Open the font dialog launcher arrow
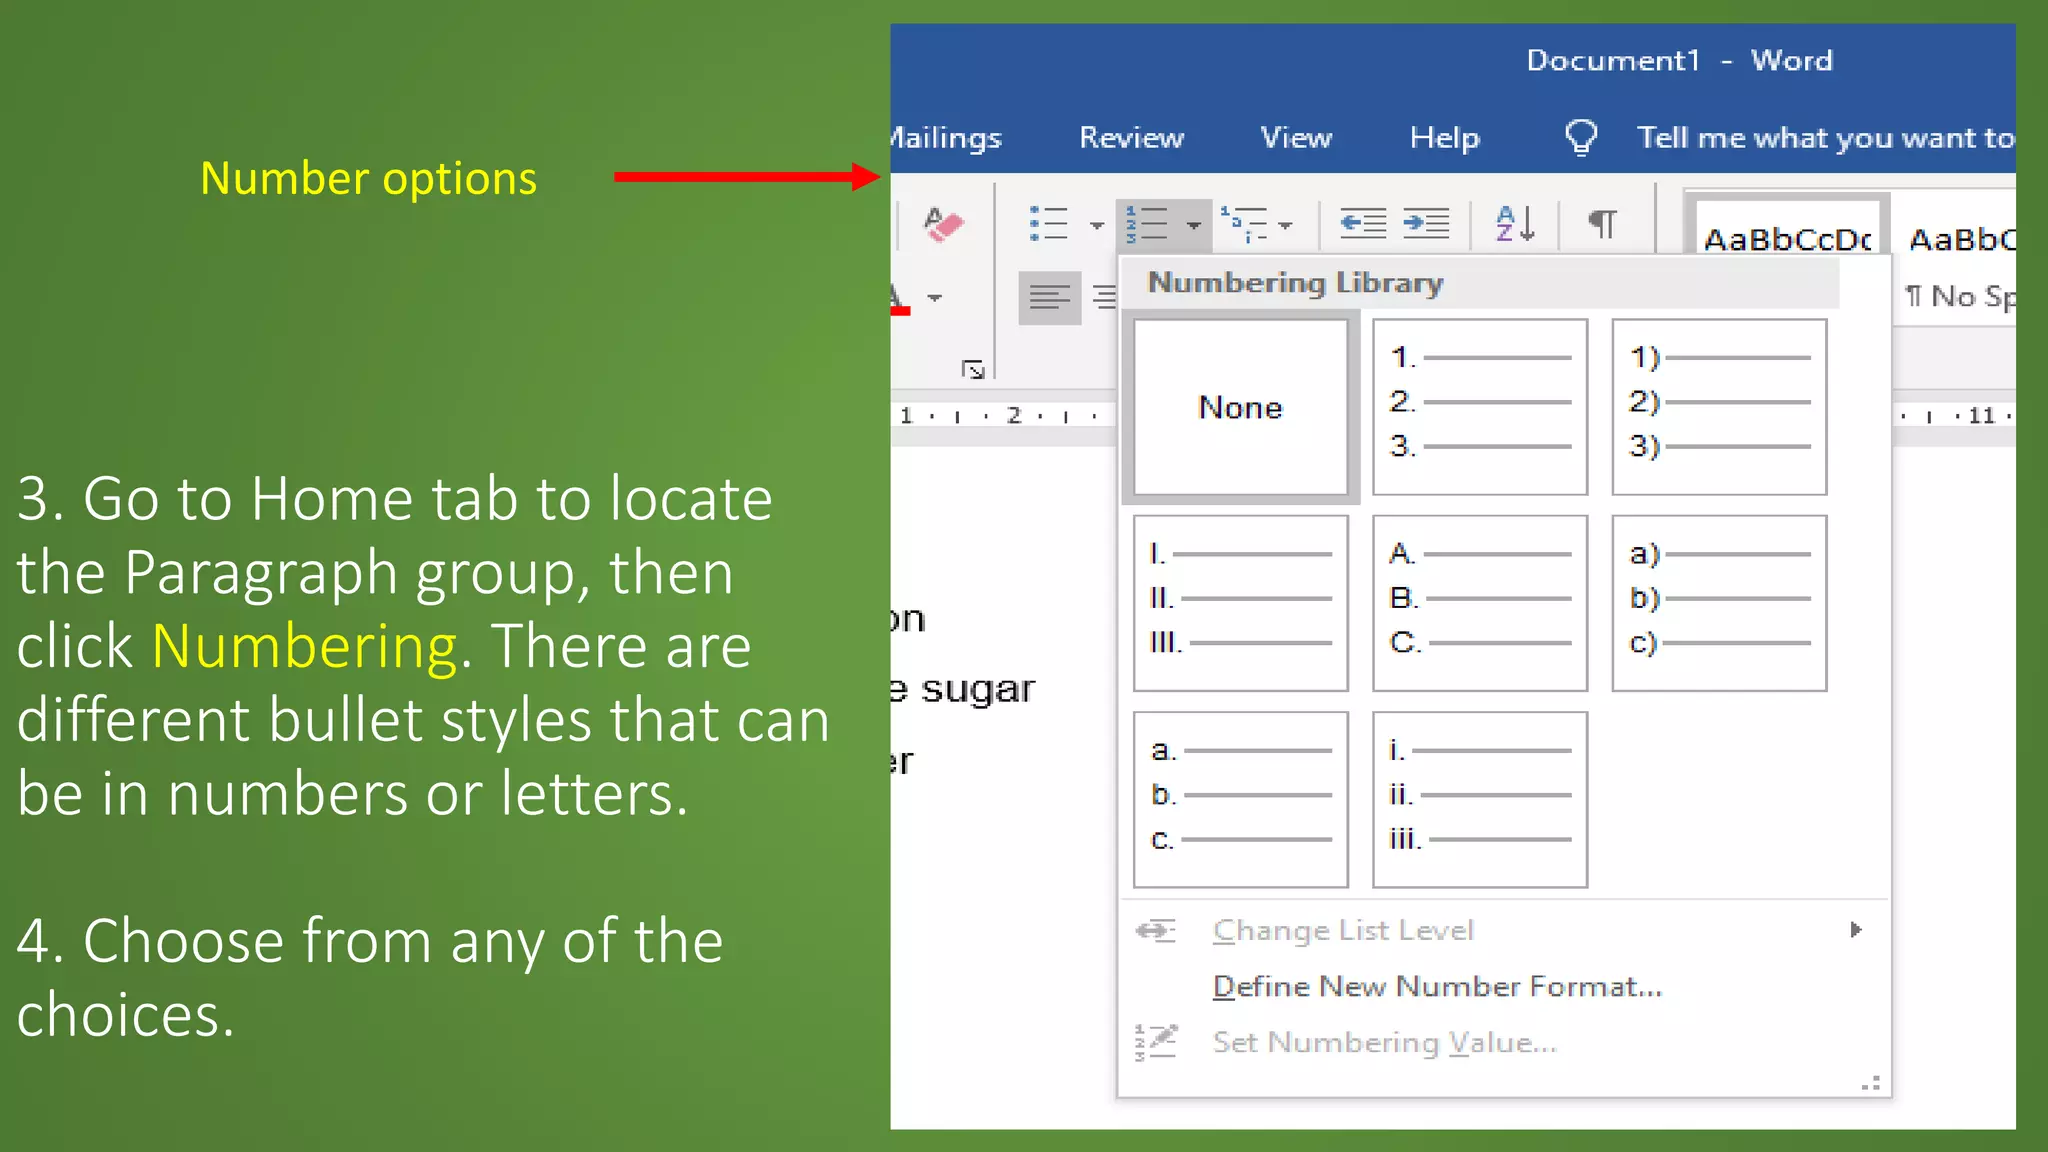Image resolution: width=2048 pixels, height=1152 pixels. pyautogui.click(x=972, y=370)
